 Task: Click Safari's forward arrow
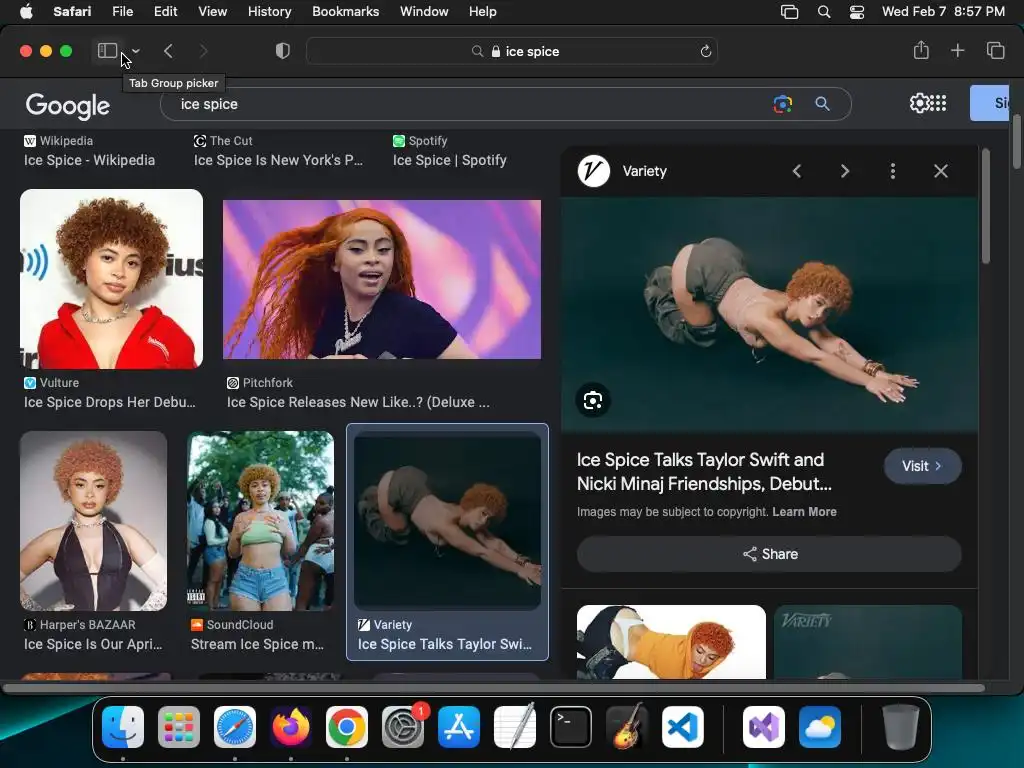(203, 51)
